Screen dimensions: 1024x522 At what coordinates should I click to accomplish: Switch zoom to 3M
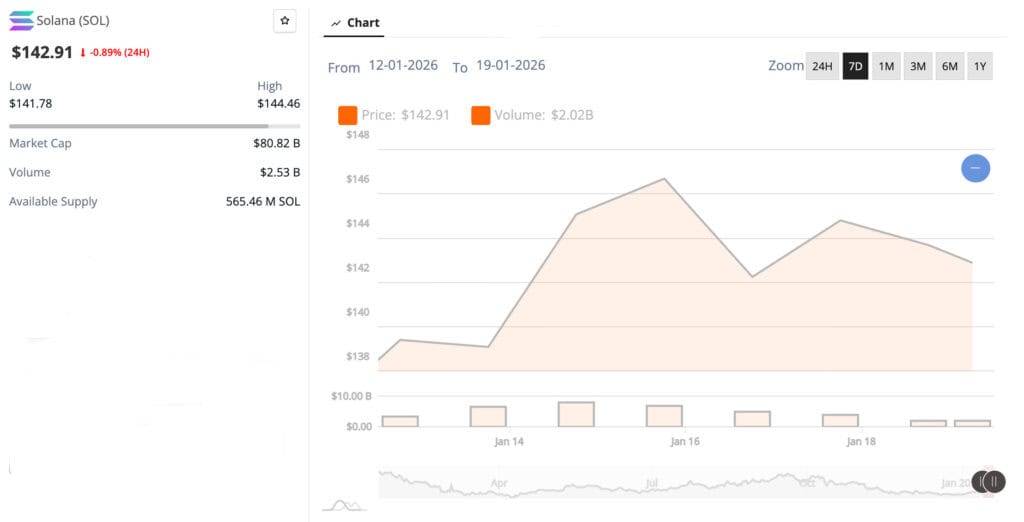pyautogui.click(x=917, y=66)
